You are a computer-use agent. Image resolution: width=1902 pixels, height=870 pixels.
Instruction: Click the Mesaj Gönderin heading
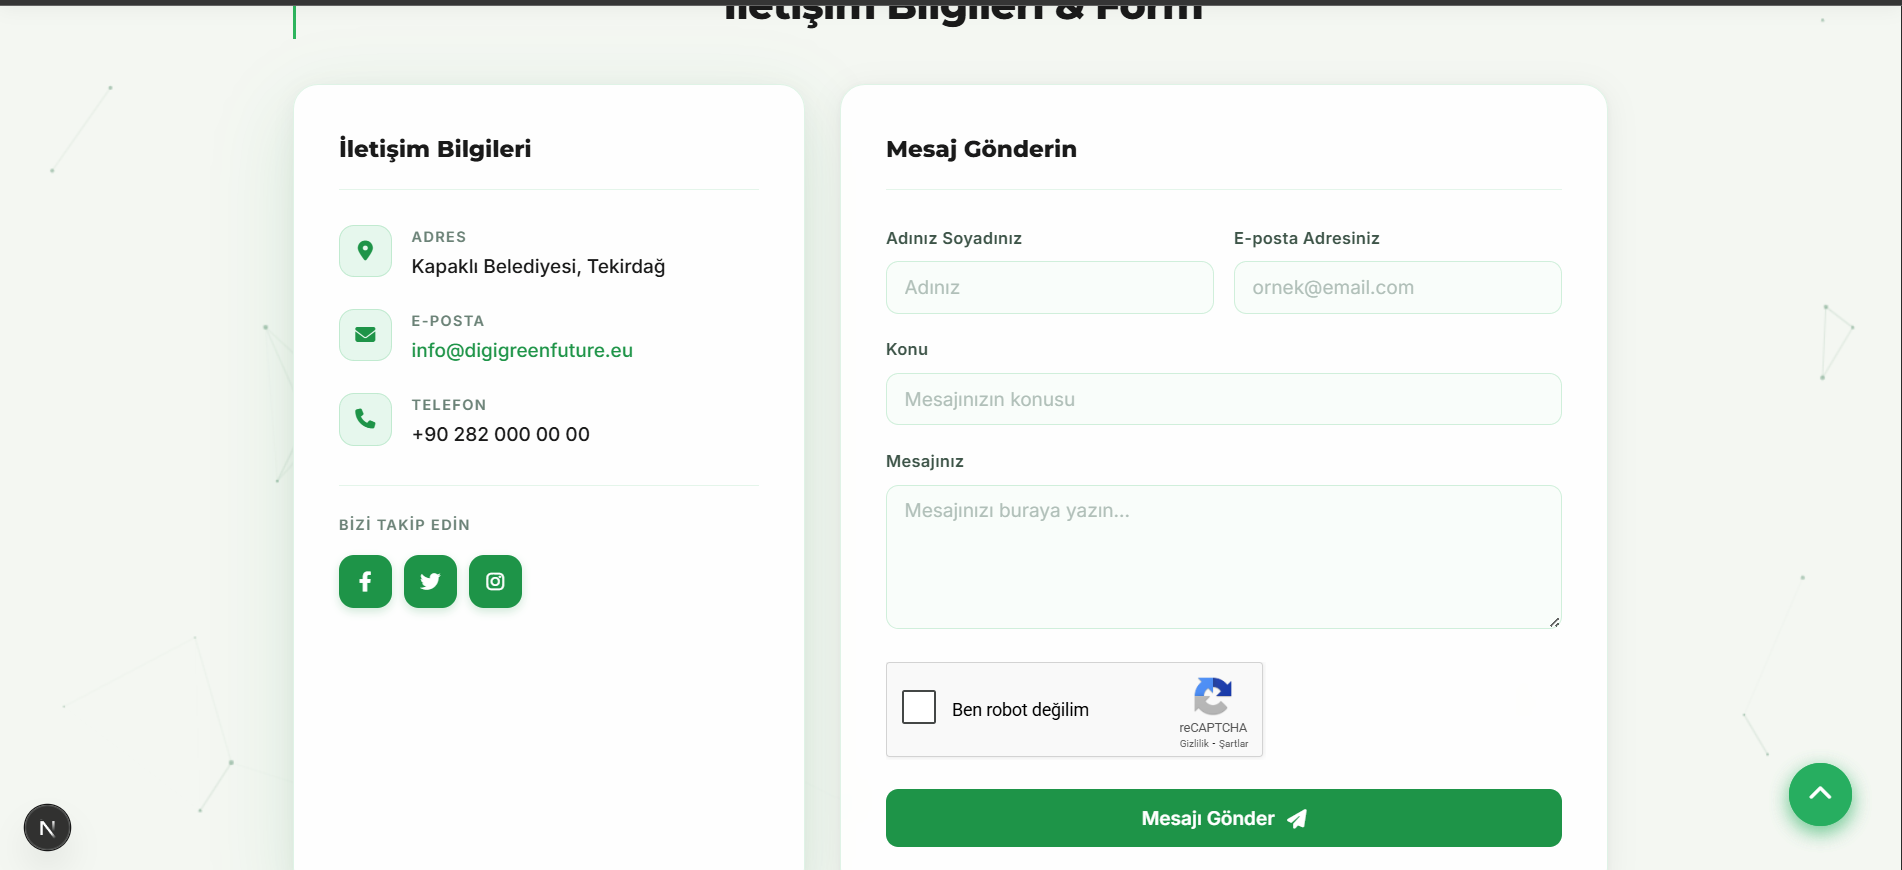click(981, 149)
